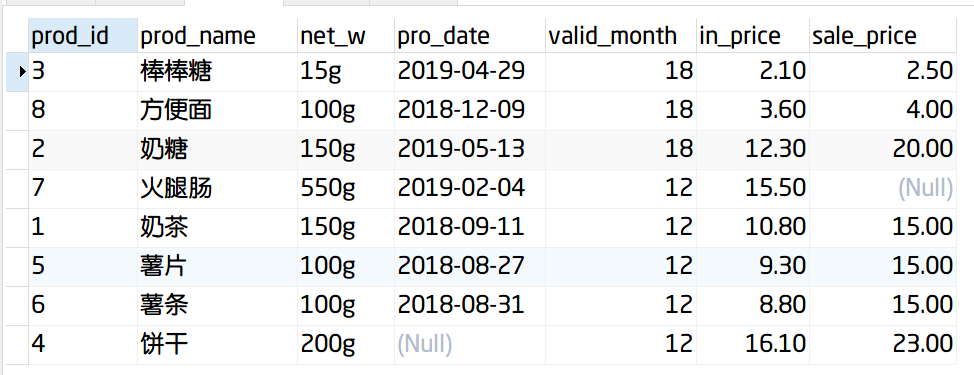The height and width of the screenshot is (375, 974).
Task: Click the net_w column header
Action: coord(345,35)
